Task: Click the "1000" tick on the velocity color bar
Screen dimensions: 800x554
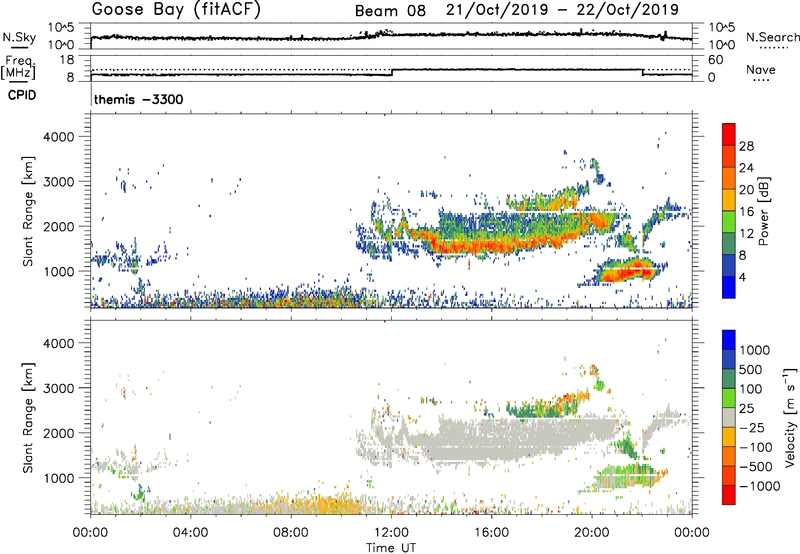Action: (x=755, y=350)
